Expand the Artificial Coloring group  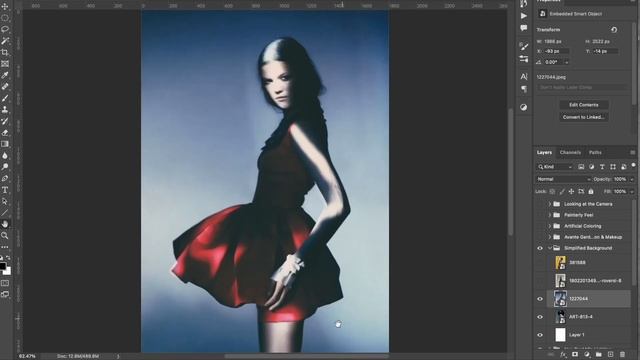pos(550,226)
